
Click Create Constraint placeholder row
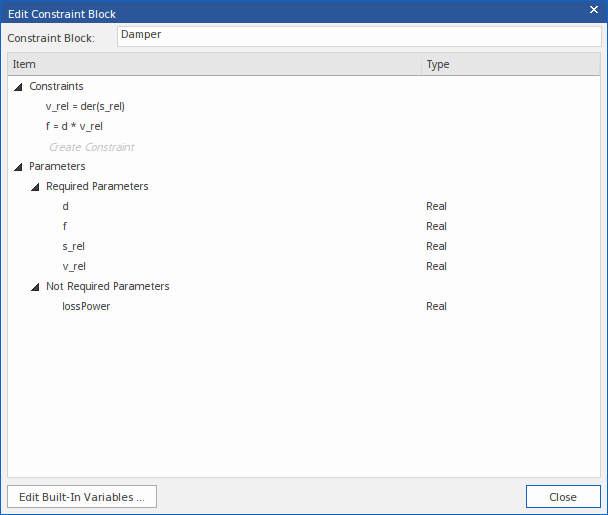pos(91,147)
